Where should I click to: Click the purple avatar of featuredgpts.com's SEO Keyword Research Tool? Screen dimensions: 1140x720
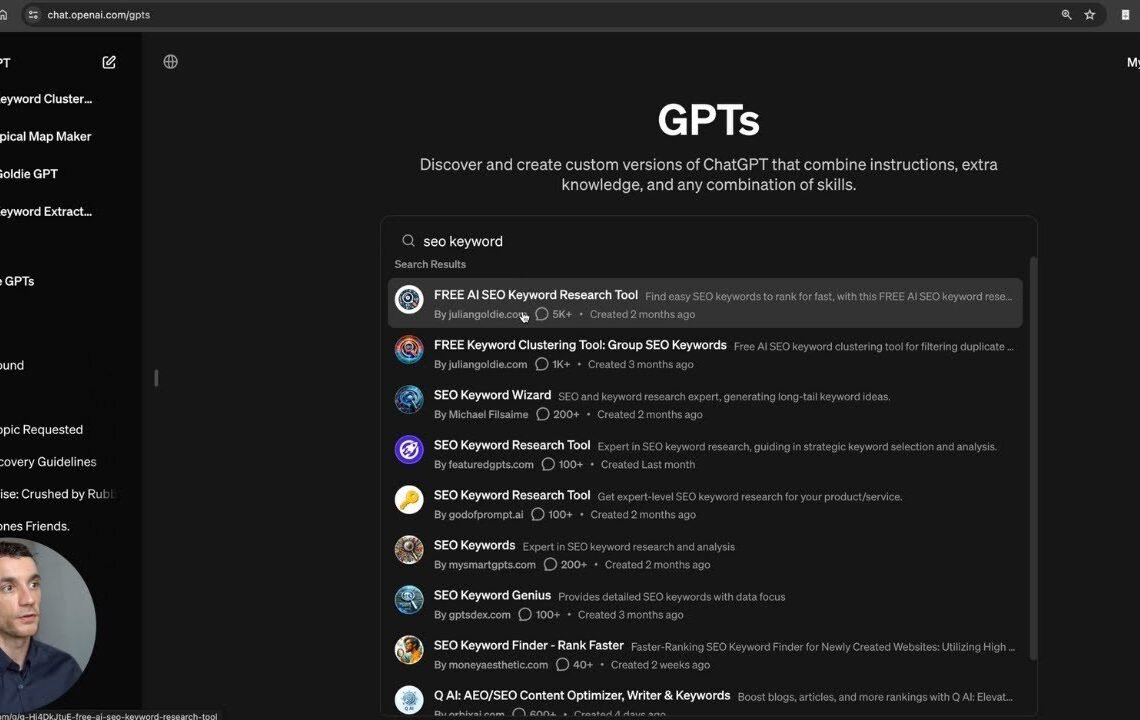(409, 449)
